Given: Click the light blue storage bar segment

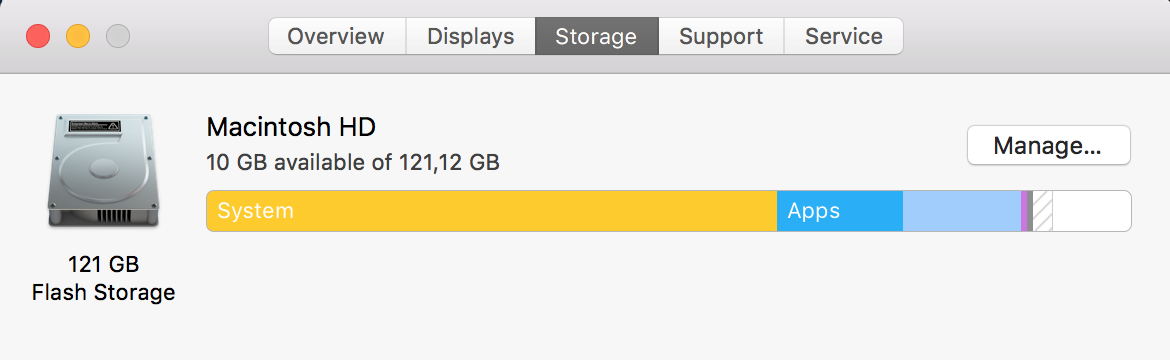Looking at the screenshot, I should [x=962, y=211].
